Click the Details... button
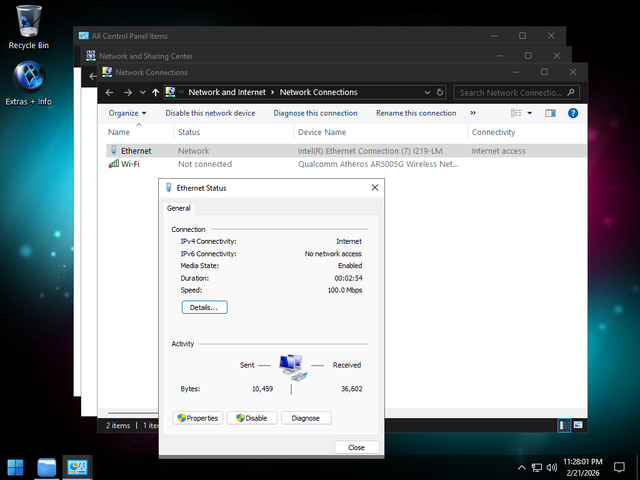This screenshot has height=480, width=640. click(204, 307)
